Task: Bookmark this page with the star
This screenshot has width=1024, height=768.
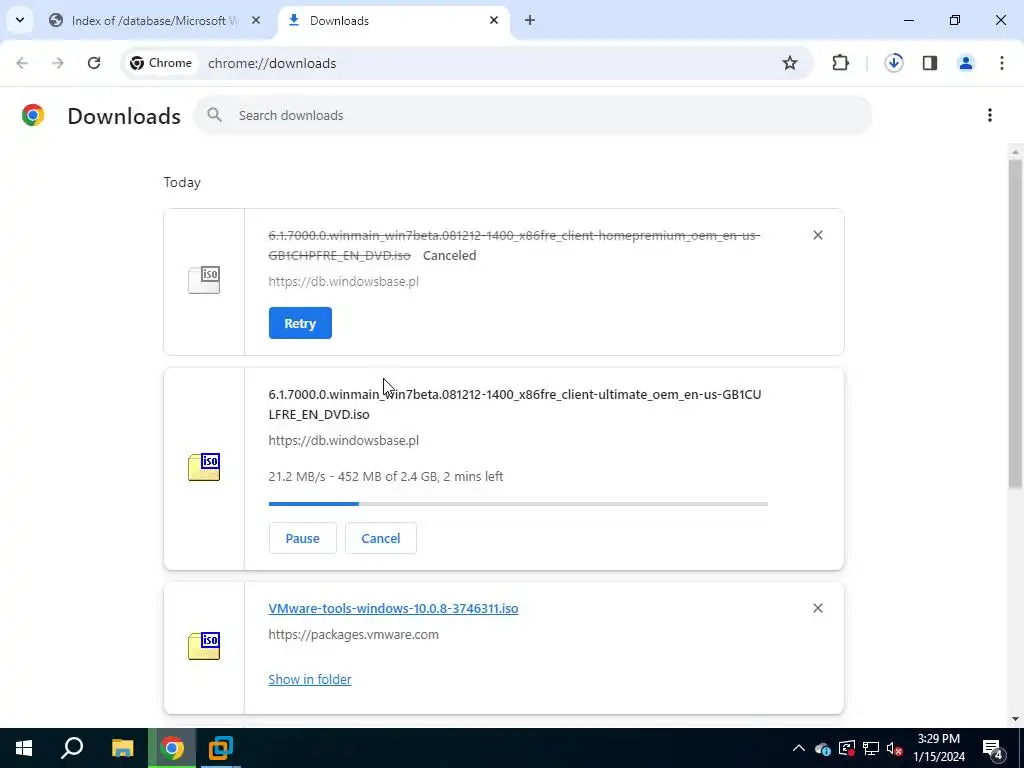Action: (x=790, y=63)
